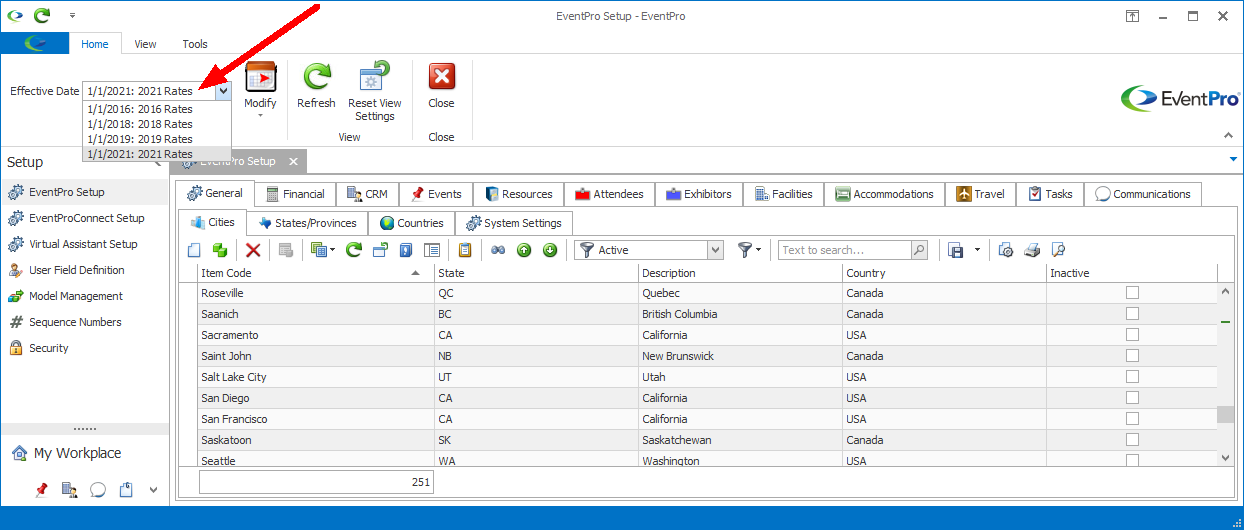Open the Financial tab
The width and height of the screenshot is (1244, 530).
(294, 194)
